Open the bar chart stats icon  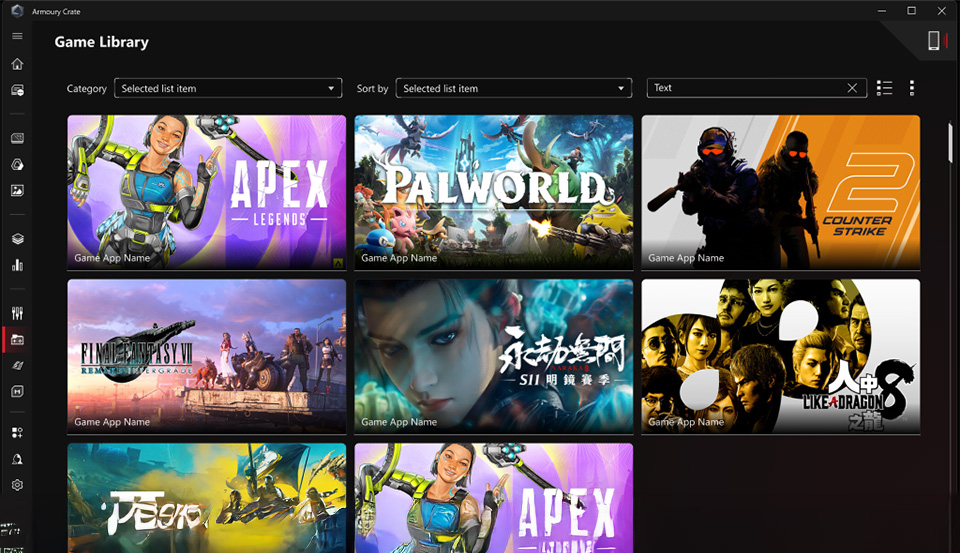coord(17,265)
